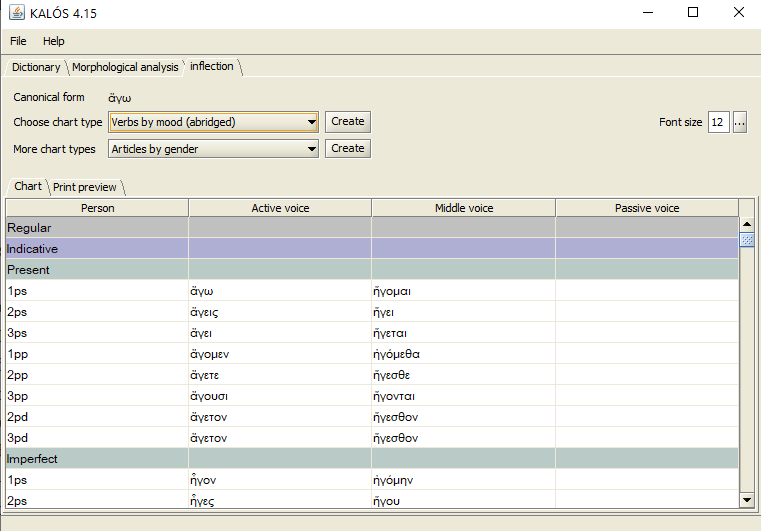Image resolution: width=761 pixels, height=531 pixels.
Task: Click the Font size input field
Action: click(x=718, y=122)
